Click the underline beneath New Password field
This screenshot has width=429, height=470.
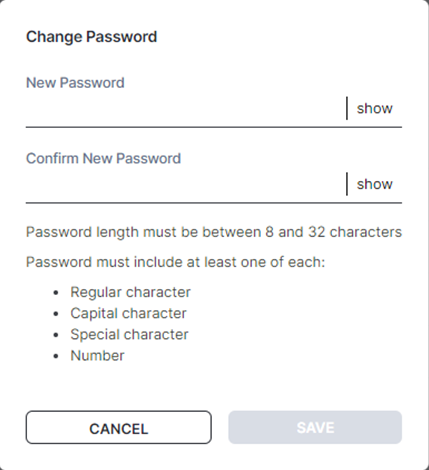tap(214, 127)
